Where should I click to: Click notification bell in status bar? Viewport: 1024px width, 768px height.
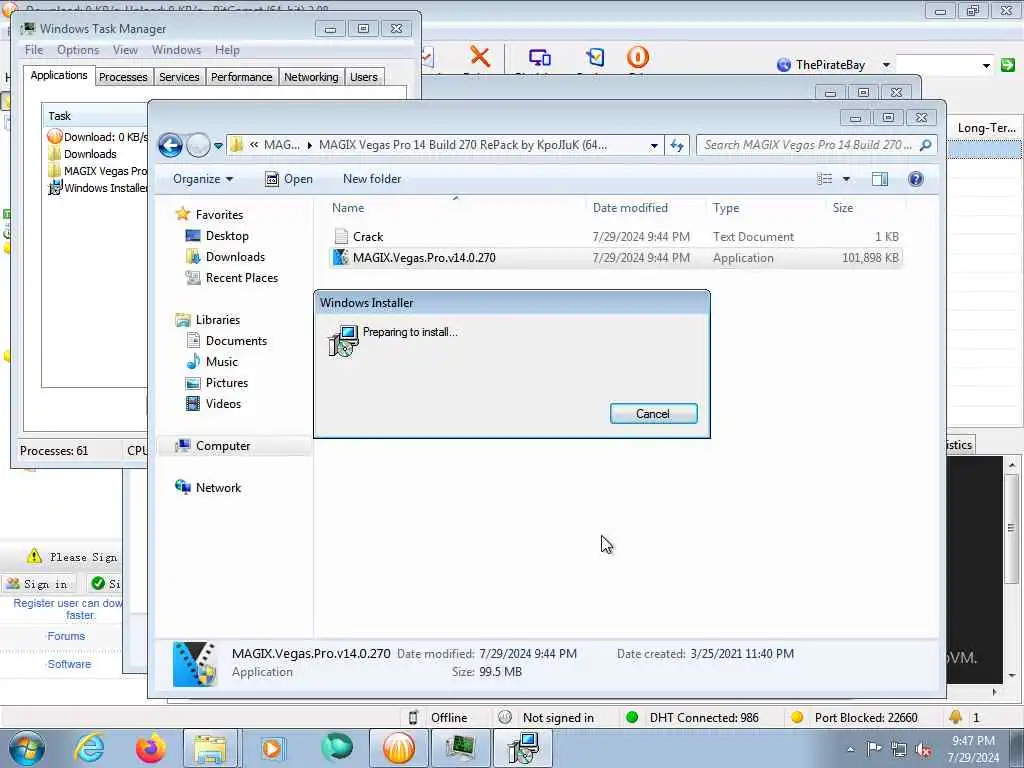click(x=955, y=717)
